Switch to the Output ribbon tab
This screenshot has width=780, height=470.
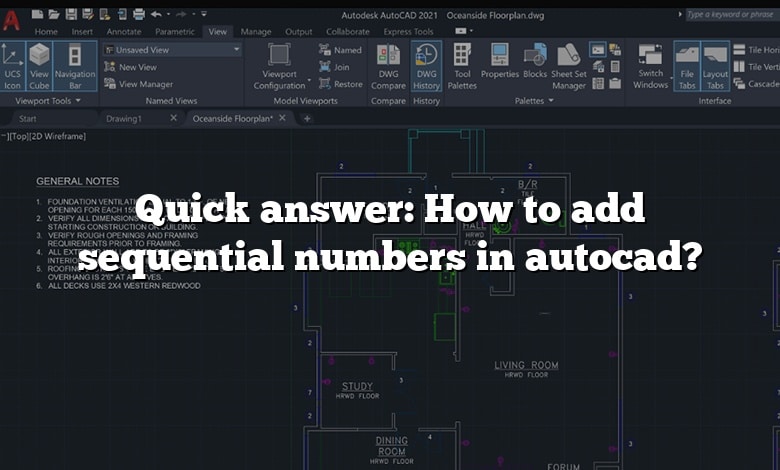(x=298, y=31)
